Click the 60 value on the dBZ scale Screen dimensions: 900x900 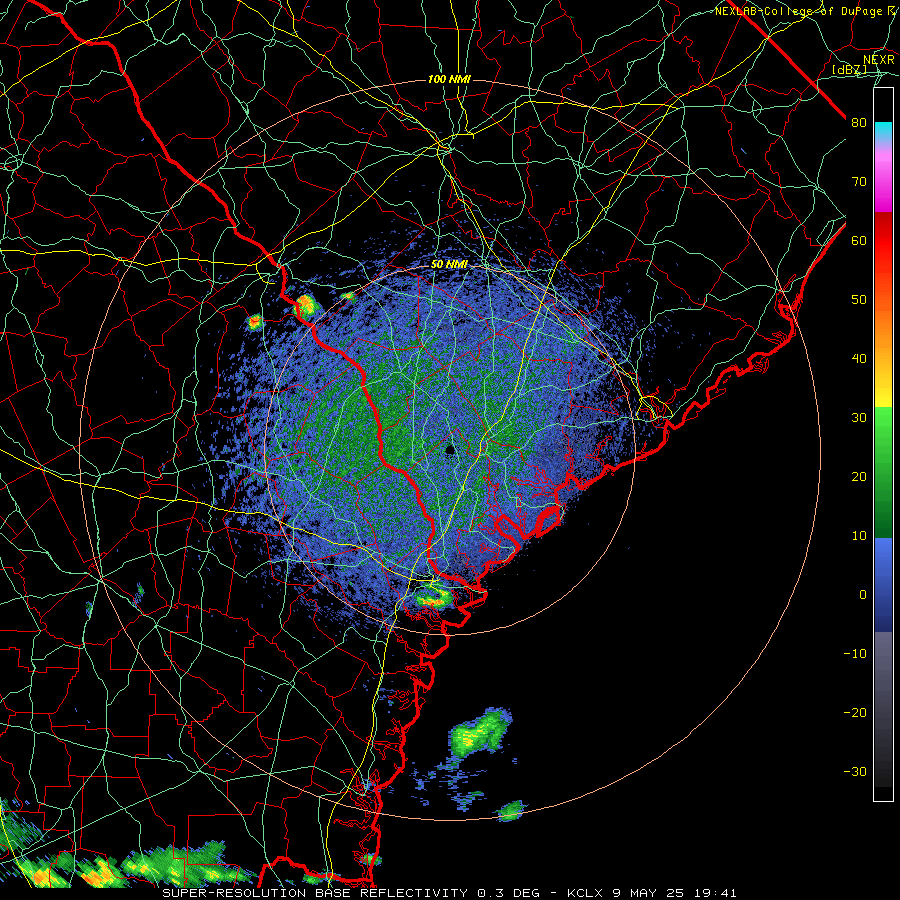coord(859,240)
